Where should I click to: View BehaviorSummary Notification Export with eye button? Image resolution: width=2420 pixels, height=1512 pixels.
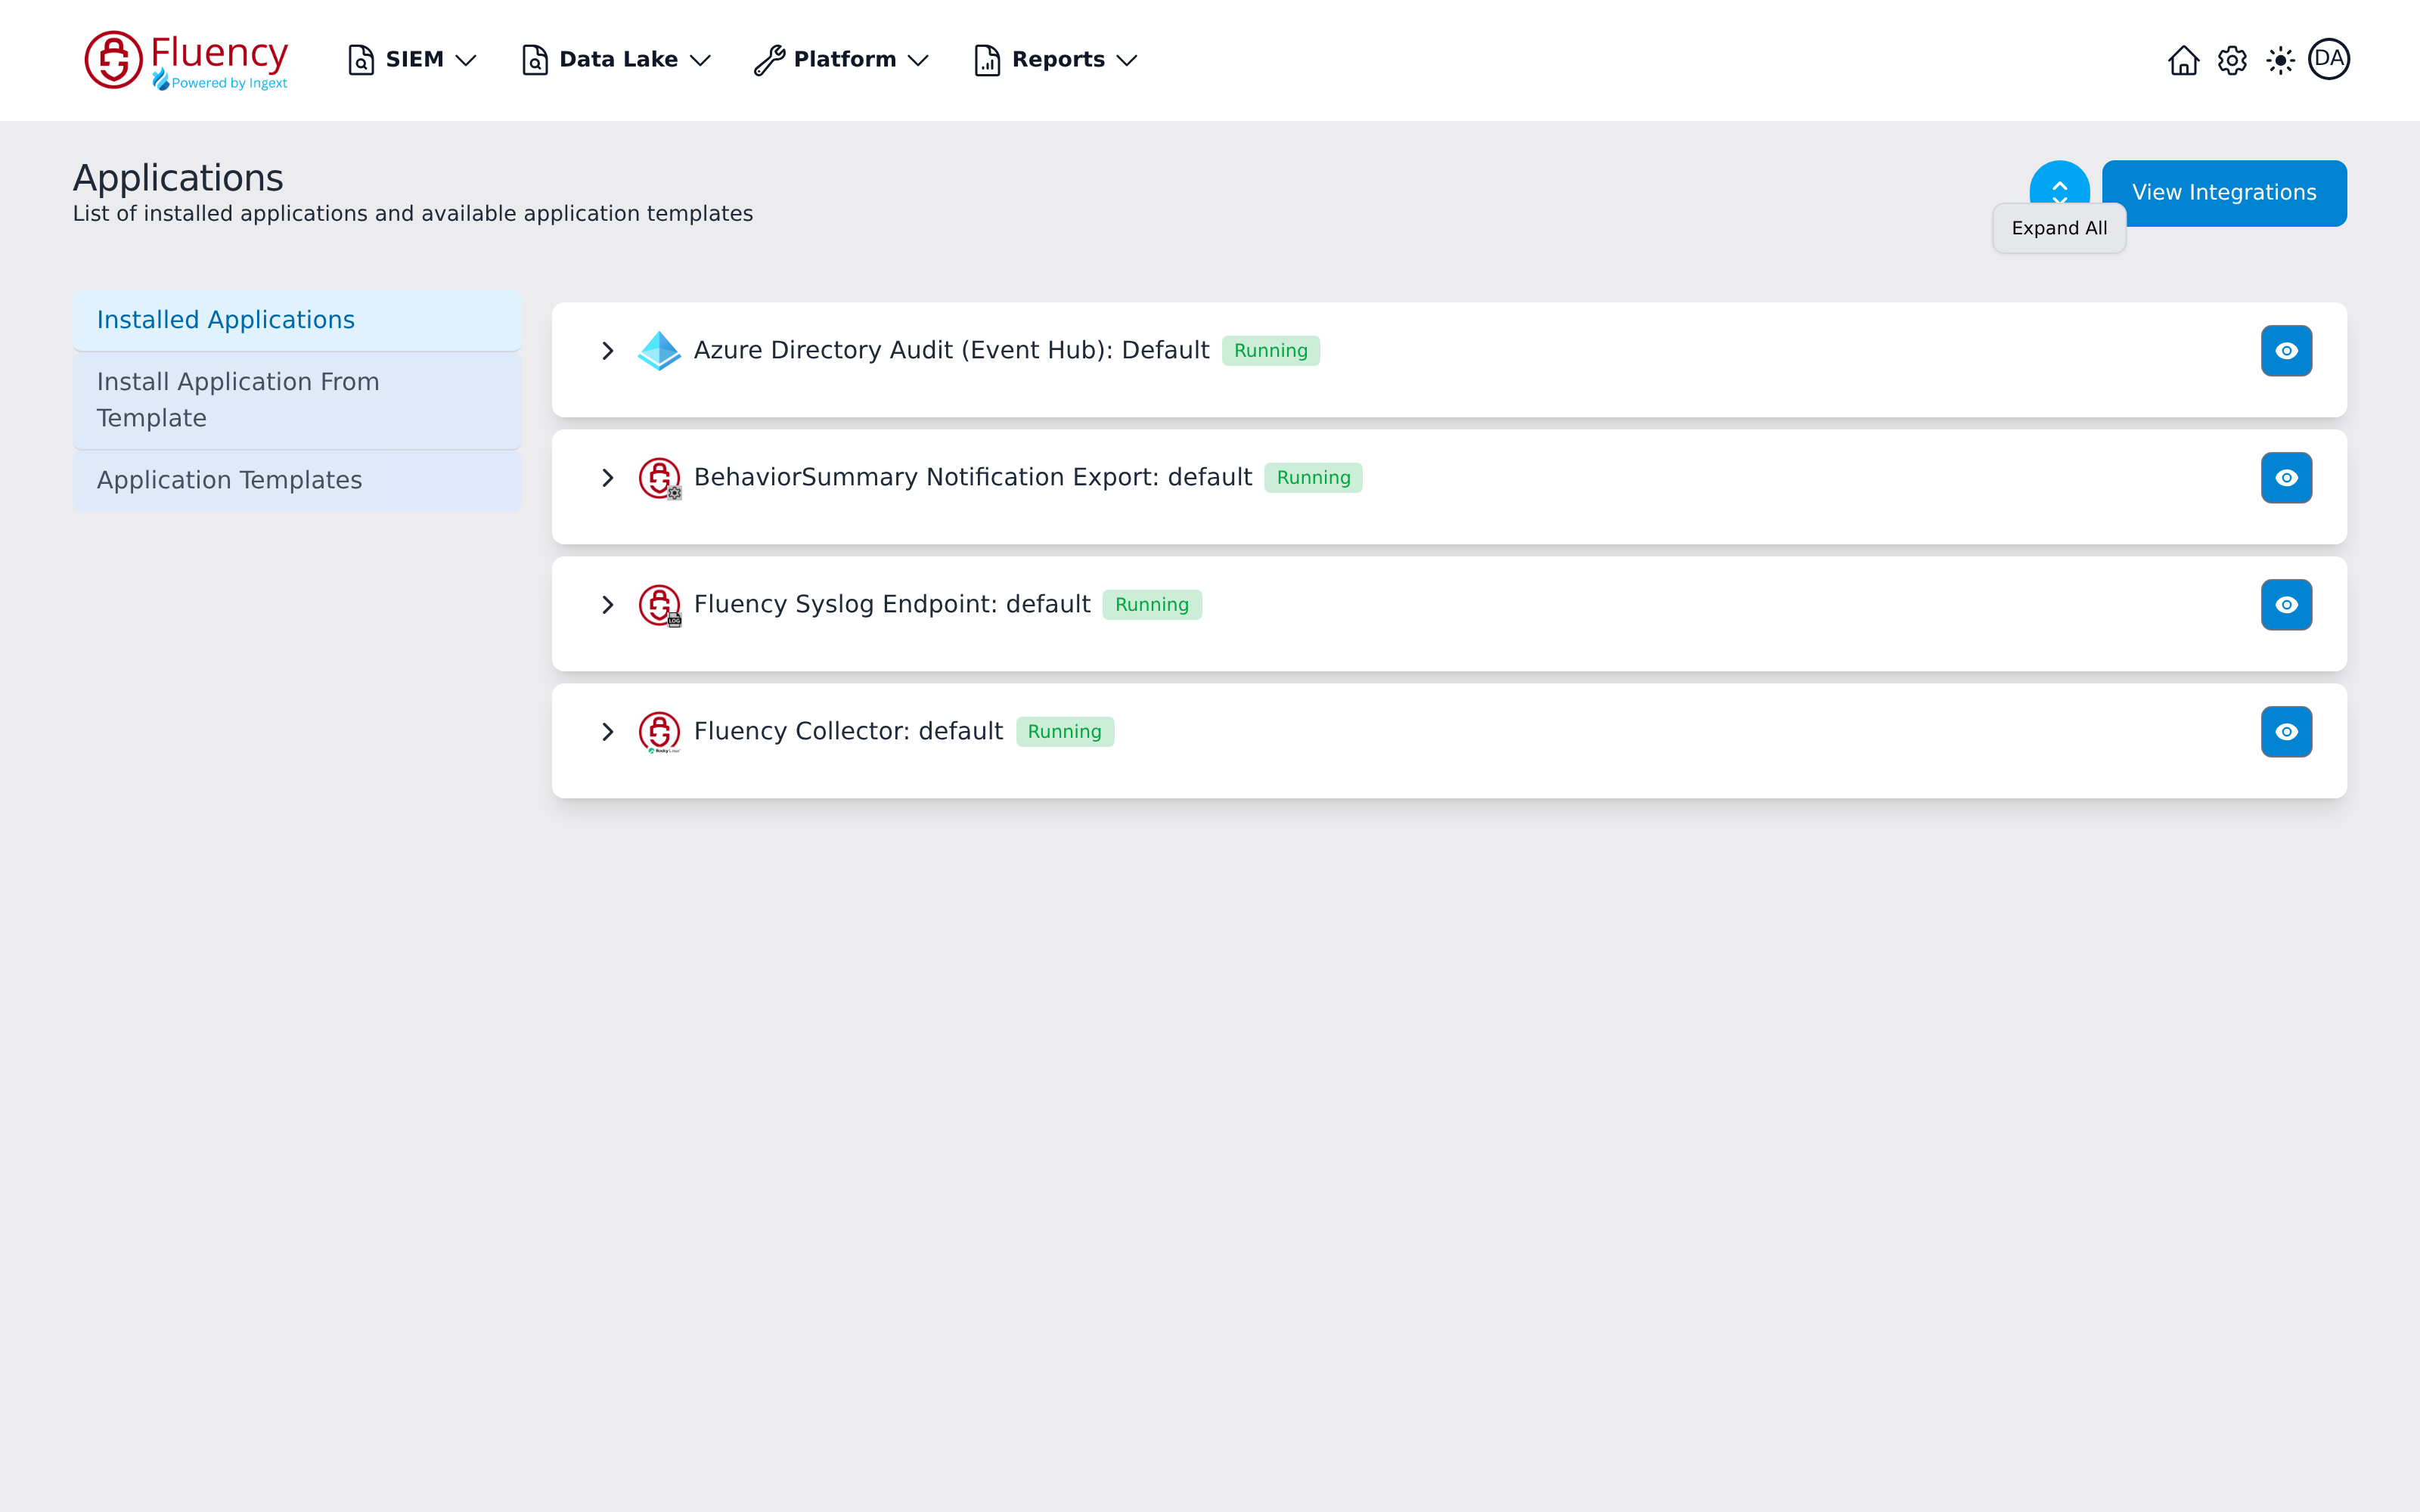point(2286,478)
